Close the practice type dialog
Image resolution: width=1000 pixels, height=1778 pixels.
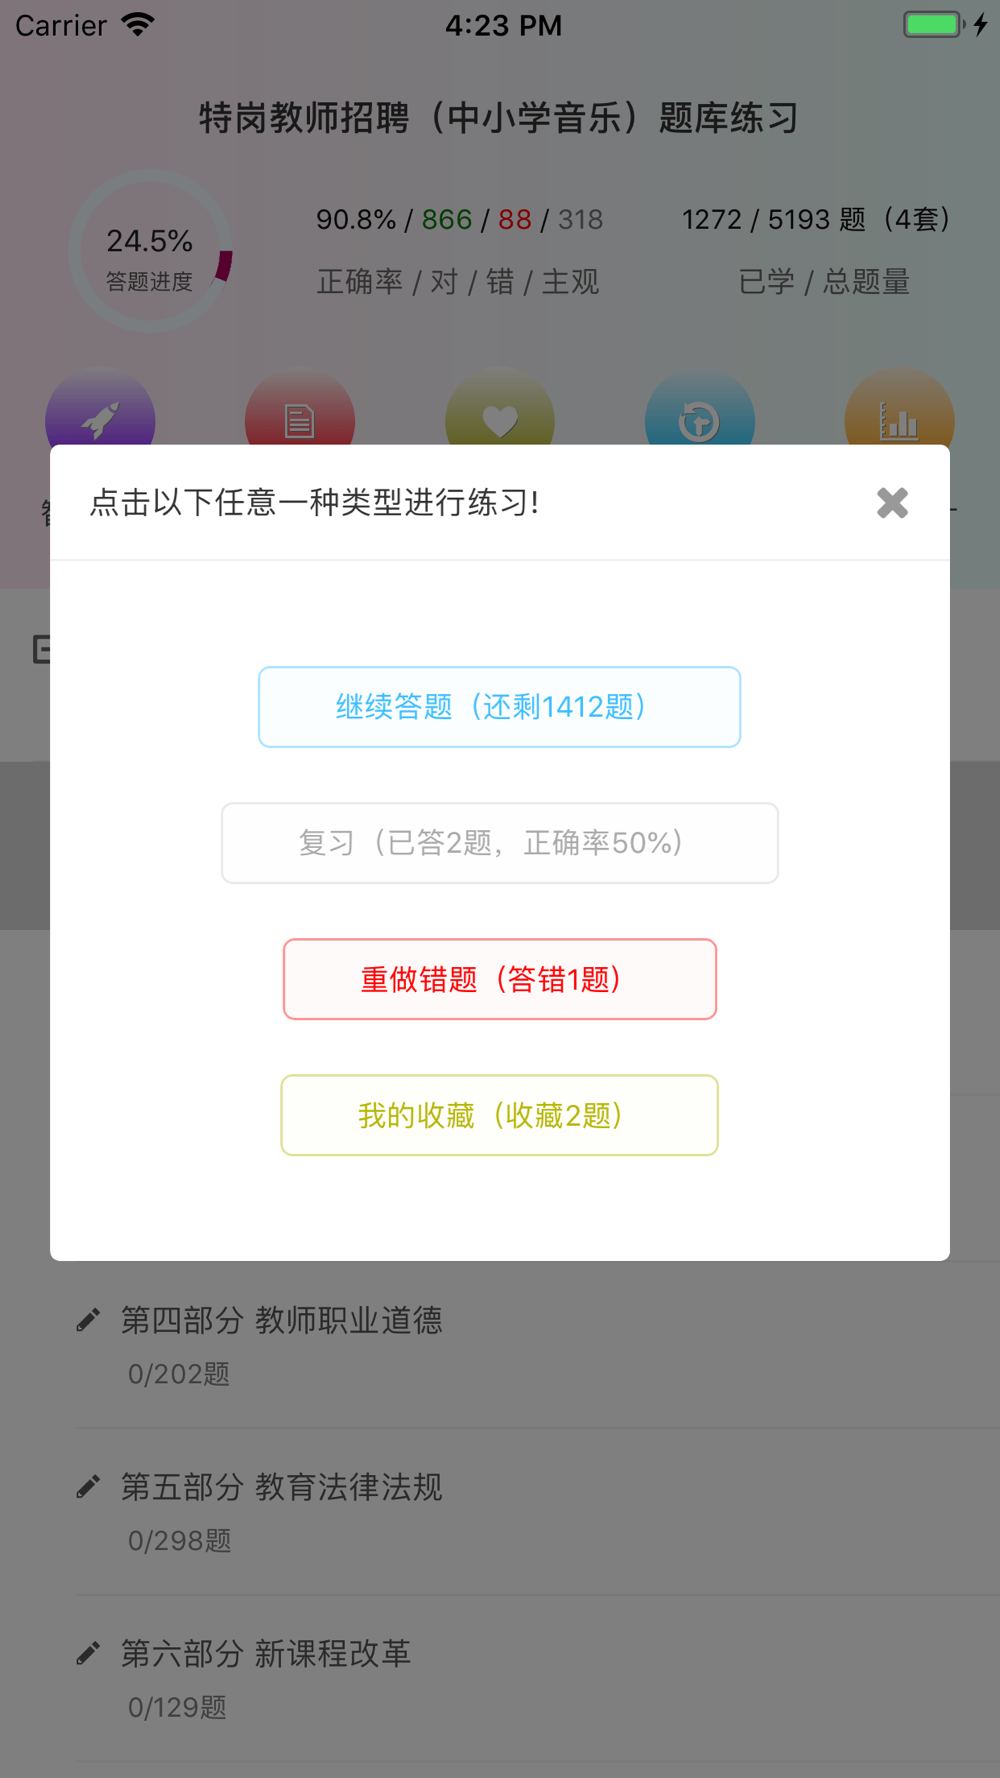point(892,502)
